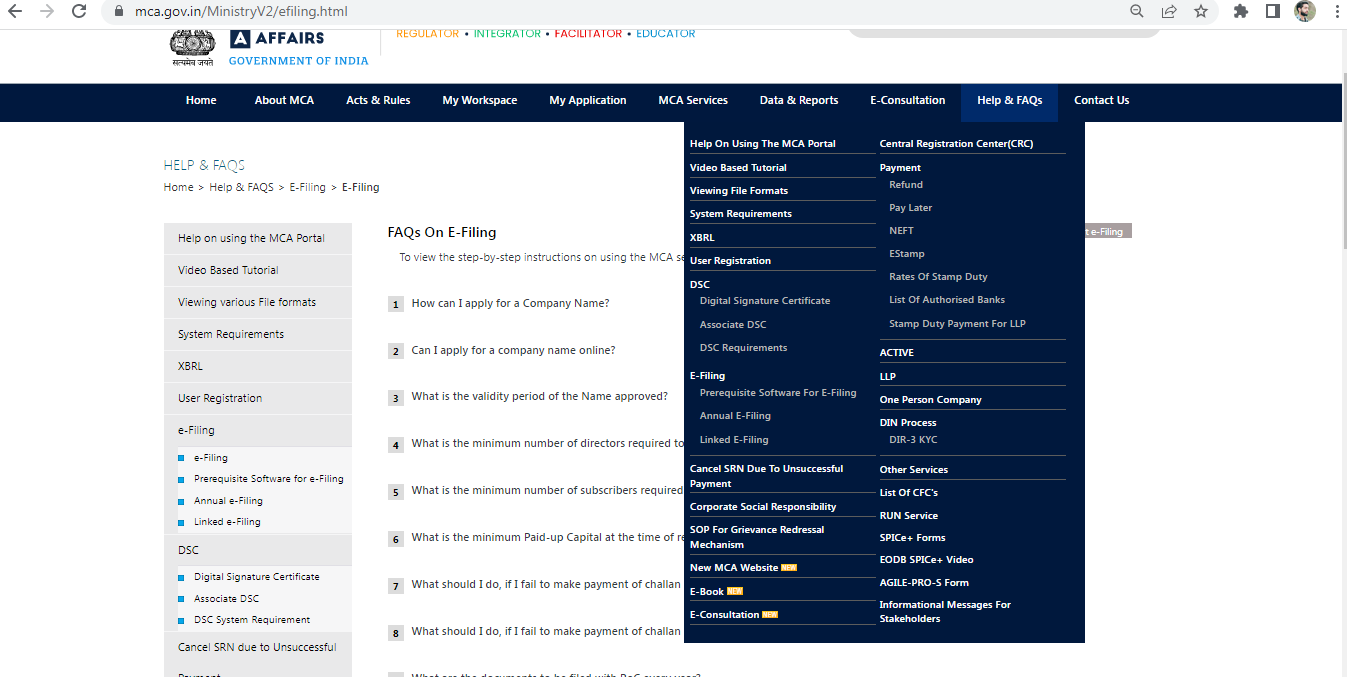Open Stamp Duty Payment For LLP
Screen dimensions: 1347x677
pyautogui.click(x=957, y=324)
